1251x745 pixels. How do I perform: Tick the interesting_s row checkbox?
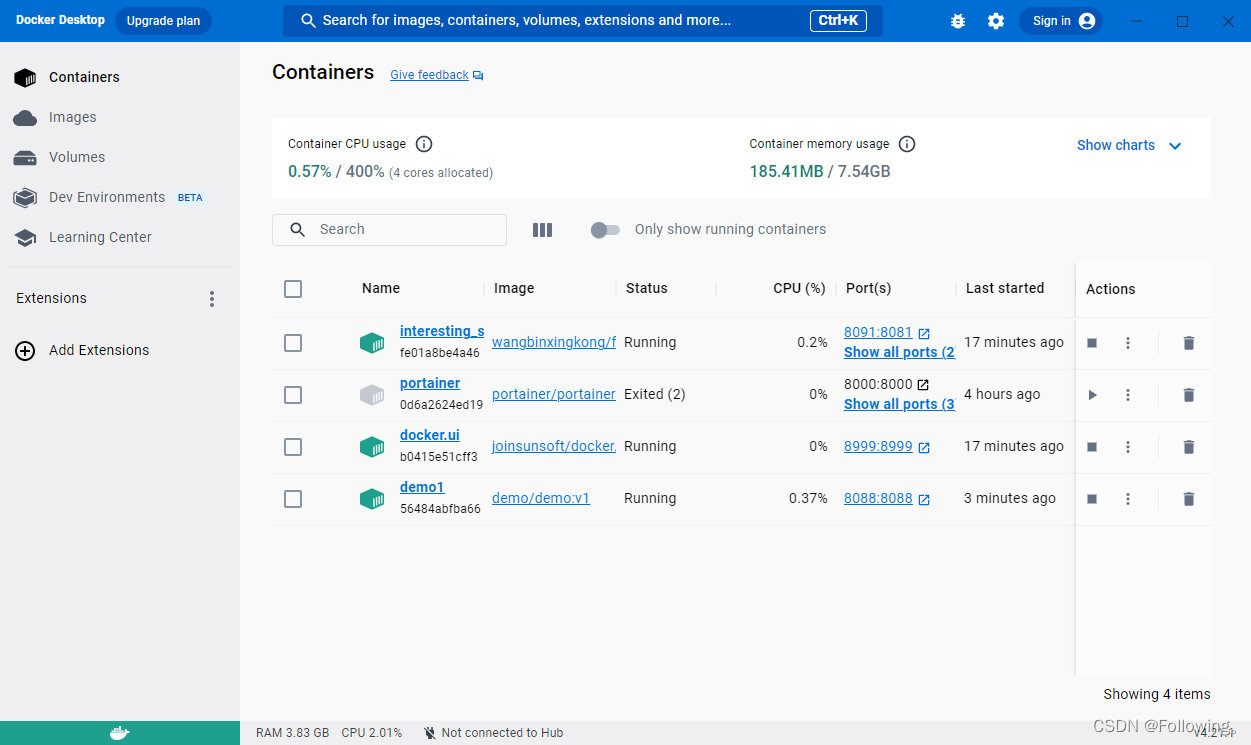(293, 343)
